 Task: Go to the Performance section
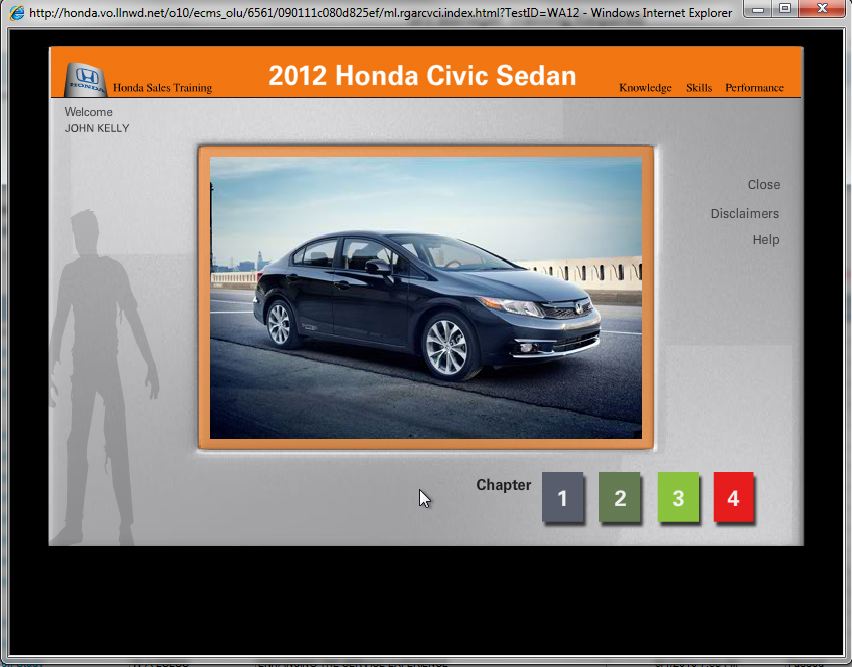754,88
